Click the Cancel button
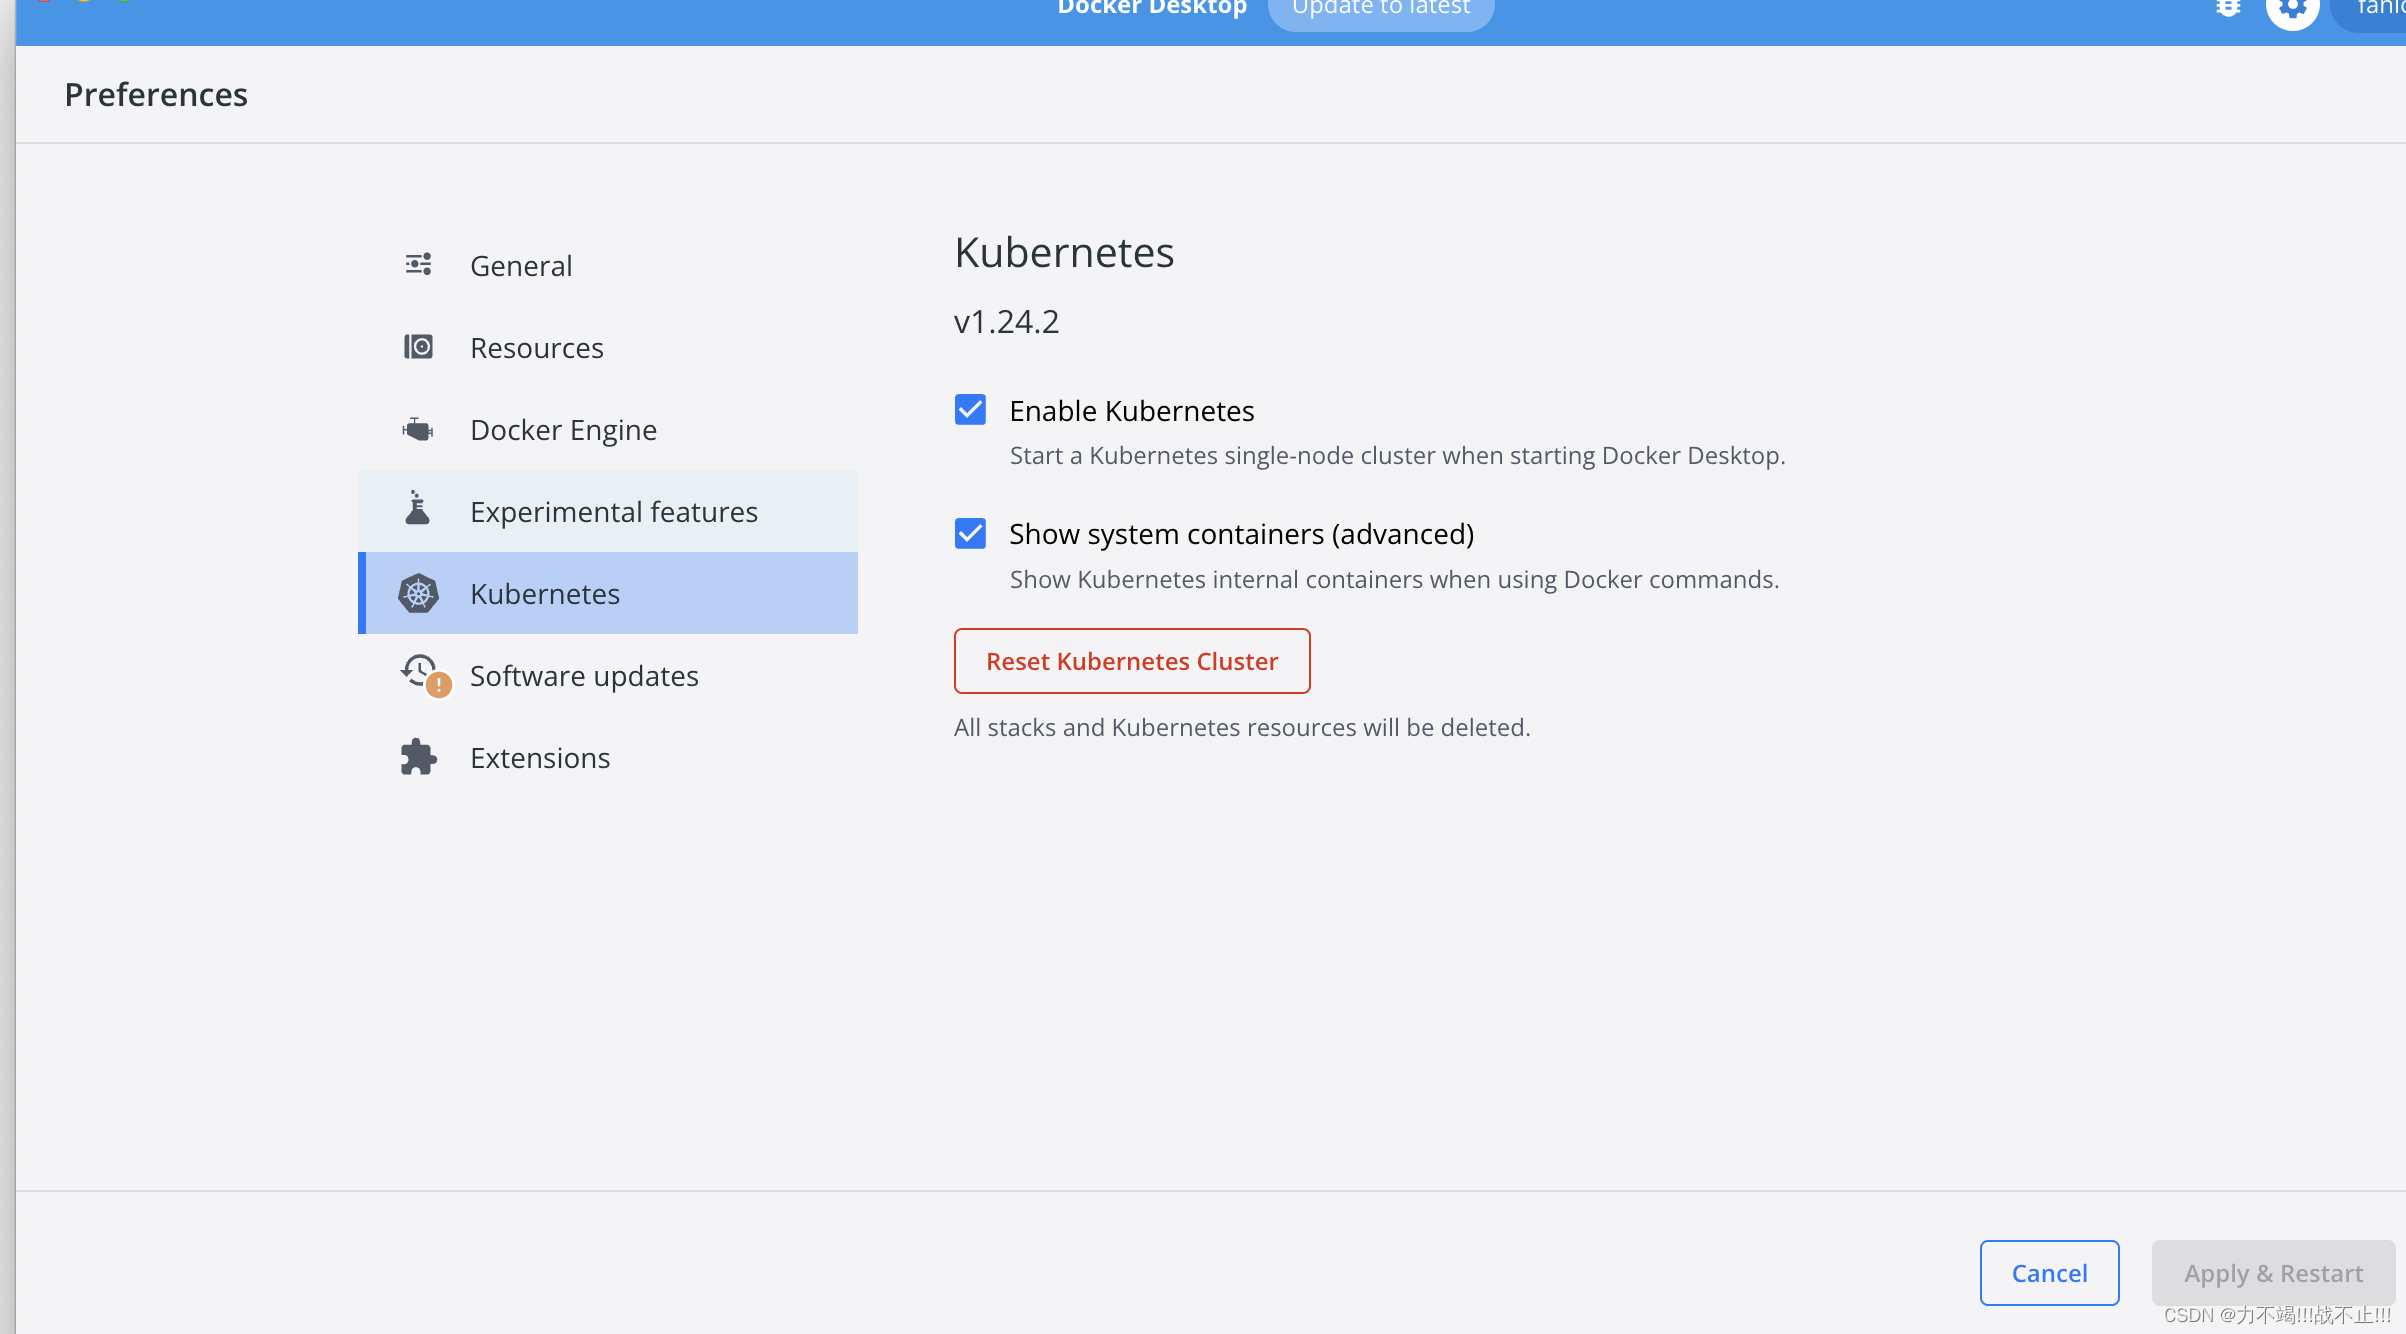 point(2049,1272)
